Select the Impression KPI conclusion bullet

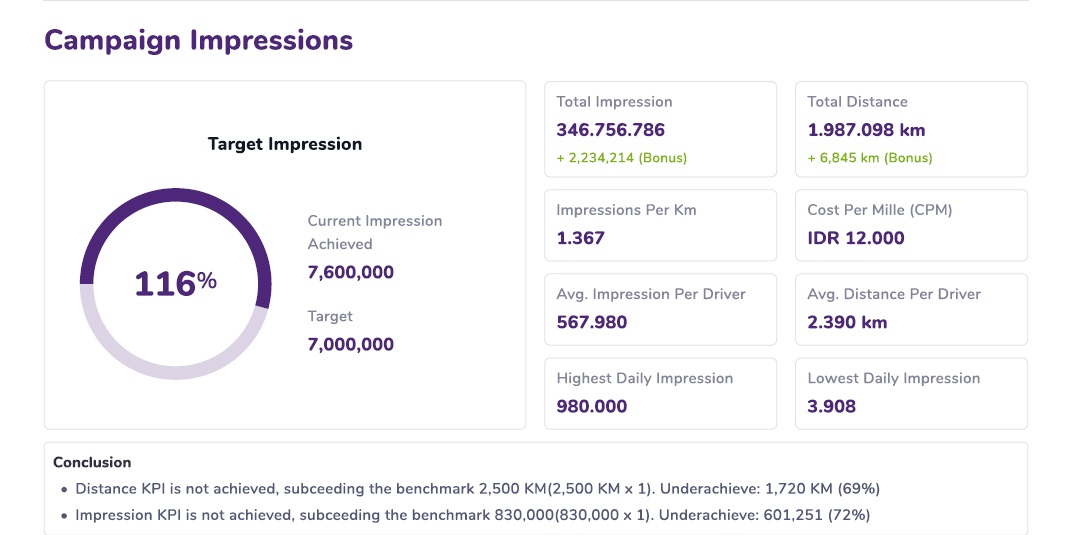(x=472, y=515)
